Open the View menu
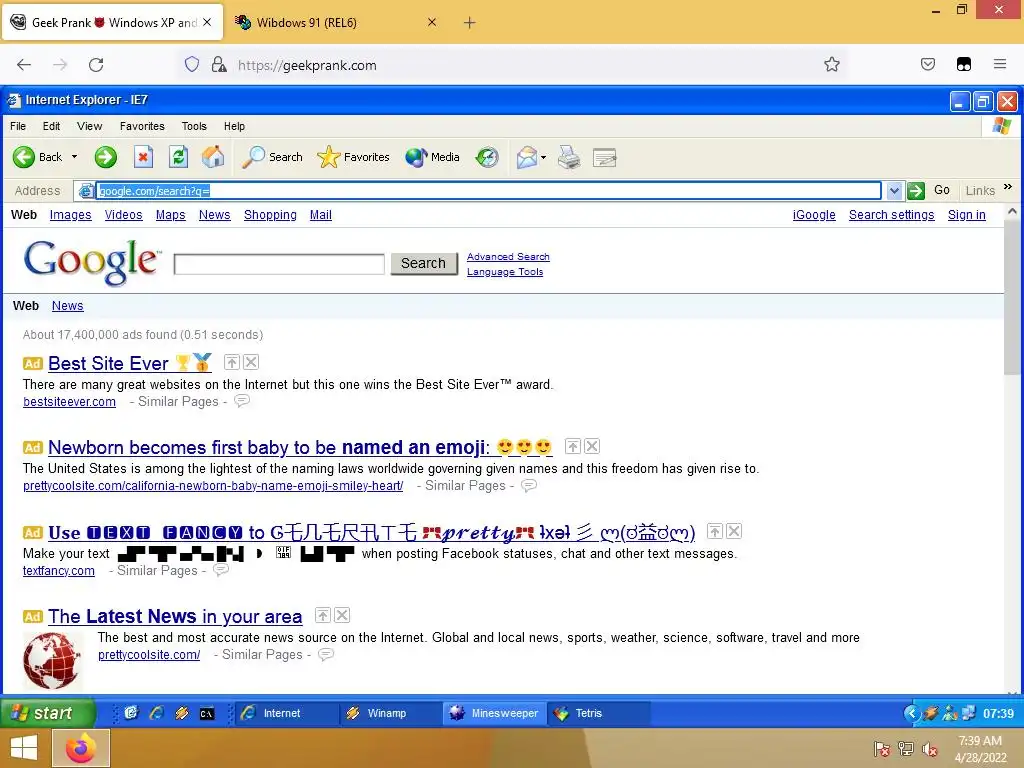 [x=89, y=126]
